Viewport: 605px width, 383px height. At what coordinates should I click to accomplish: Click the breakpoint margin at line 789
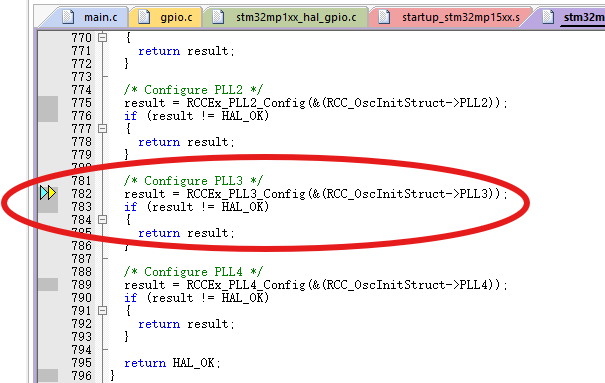tap(48, 285)
